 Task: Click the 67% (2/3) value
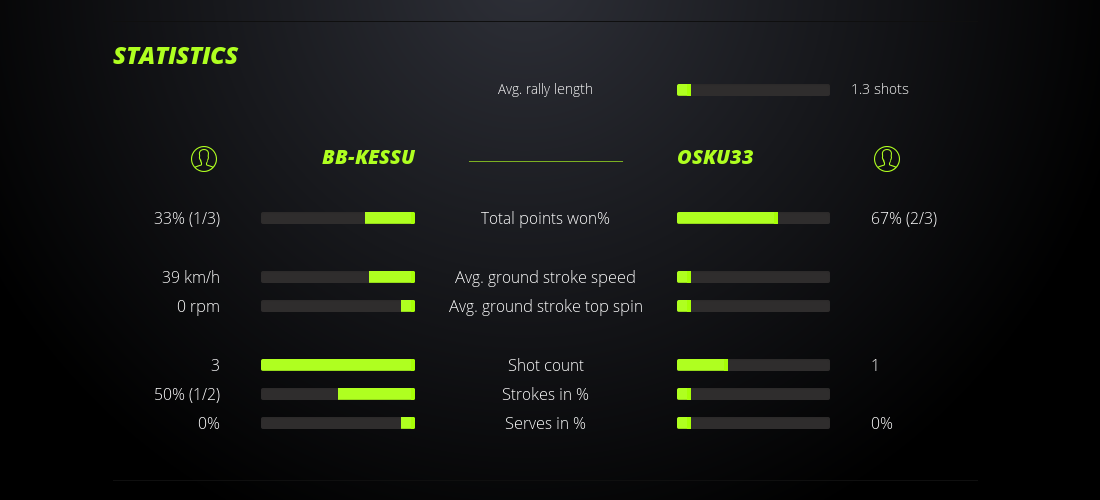[904, 218]
